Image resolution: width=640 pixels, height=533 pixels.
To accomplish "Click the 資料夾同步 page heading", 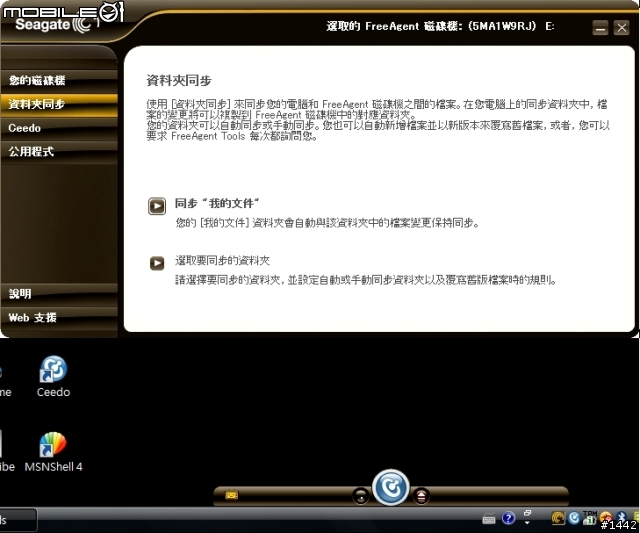I will (x=179, y=80).
